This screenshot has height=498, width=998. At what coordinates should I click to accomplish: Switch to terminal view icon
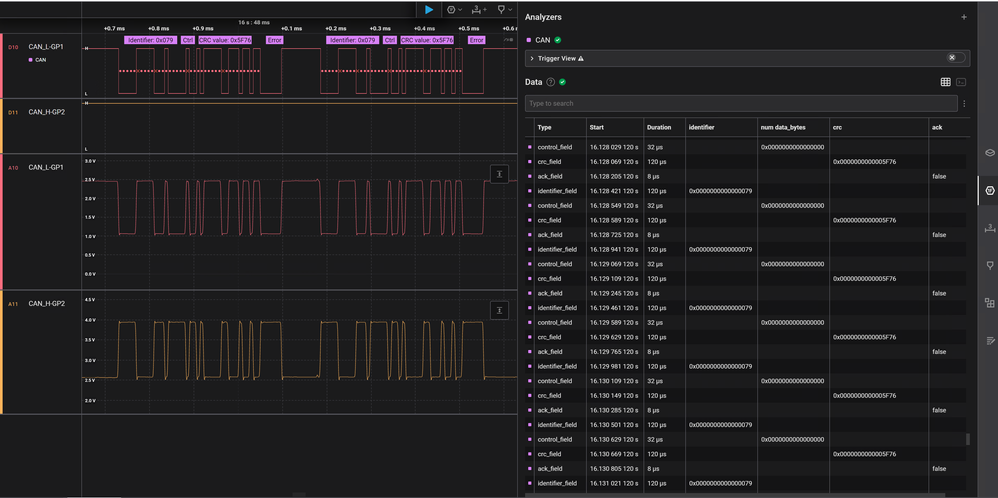[x=961, y=82]
